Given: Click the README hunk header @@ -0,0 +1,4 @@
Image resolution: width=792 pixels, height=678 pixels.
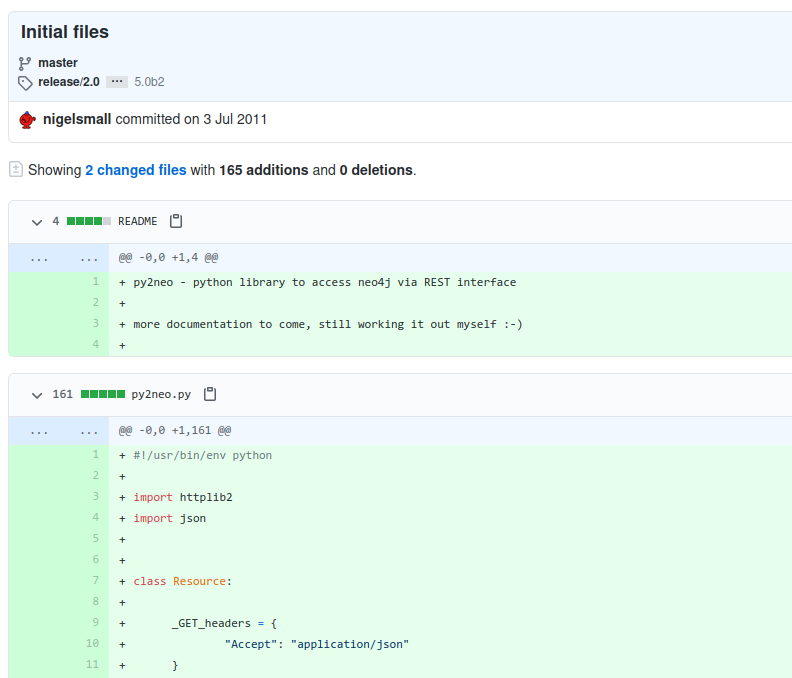Looking at the screenshot, I should (169, 258).
